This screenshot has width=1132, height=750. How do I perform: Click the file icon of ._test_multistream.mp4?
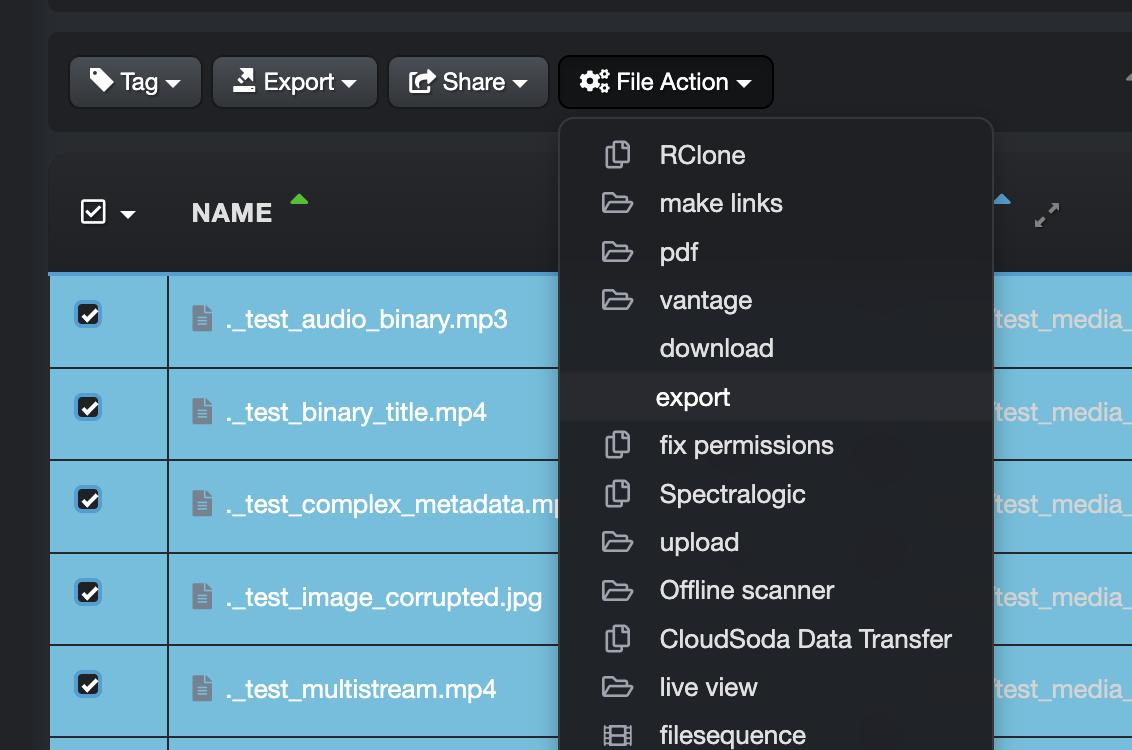[202, 689]
